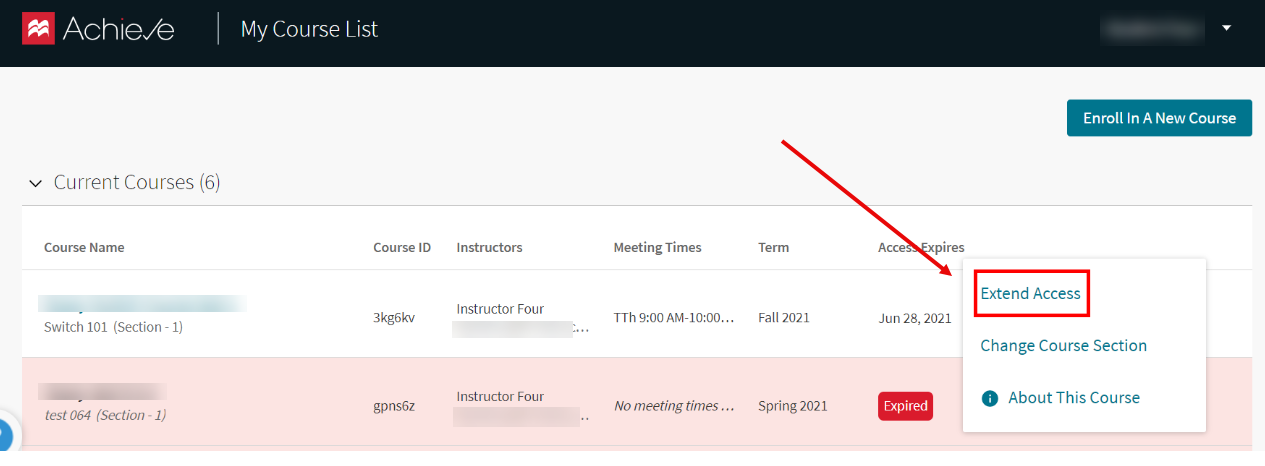Click the info icon beside About This Course

pyautogui.click(x=990, y=398)
